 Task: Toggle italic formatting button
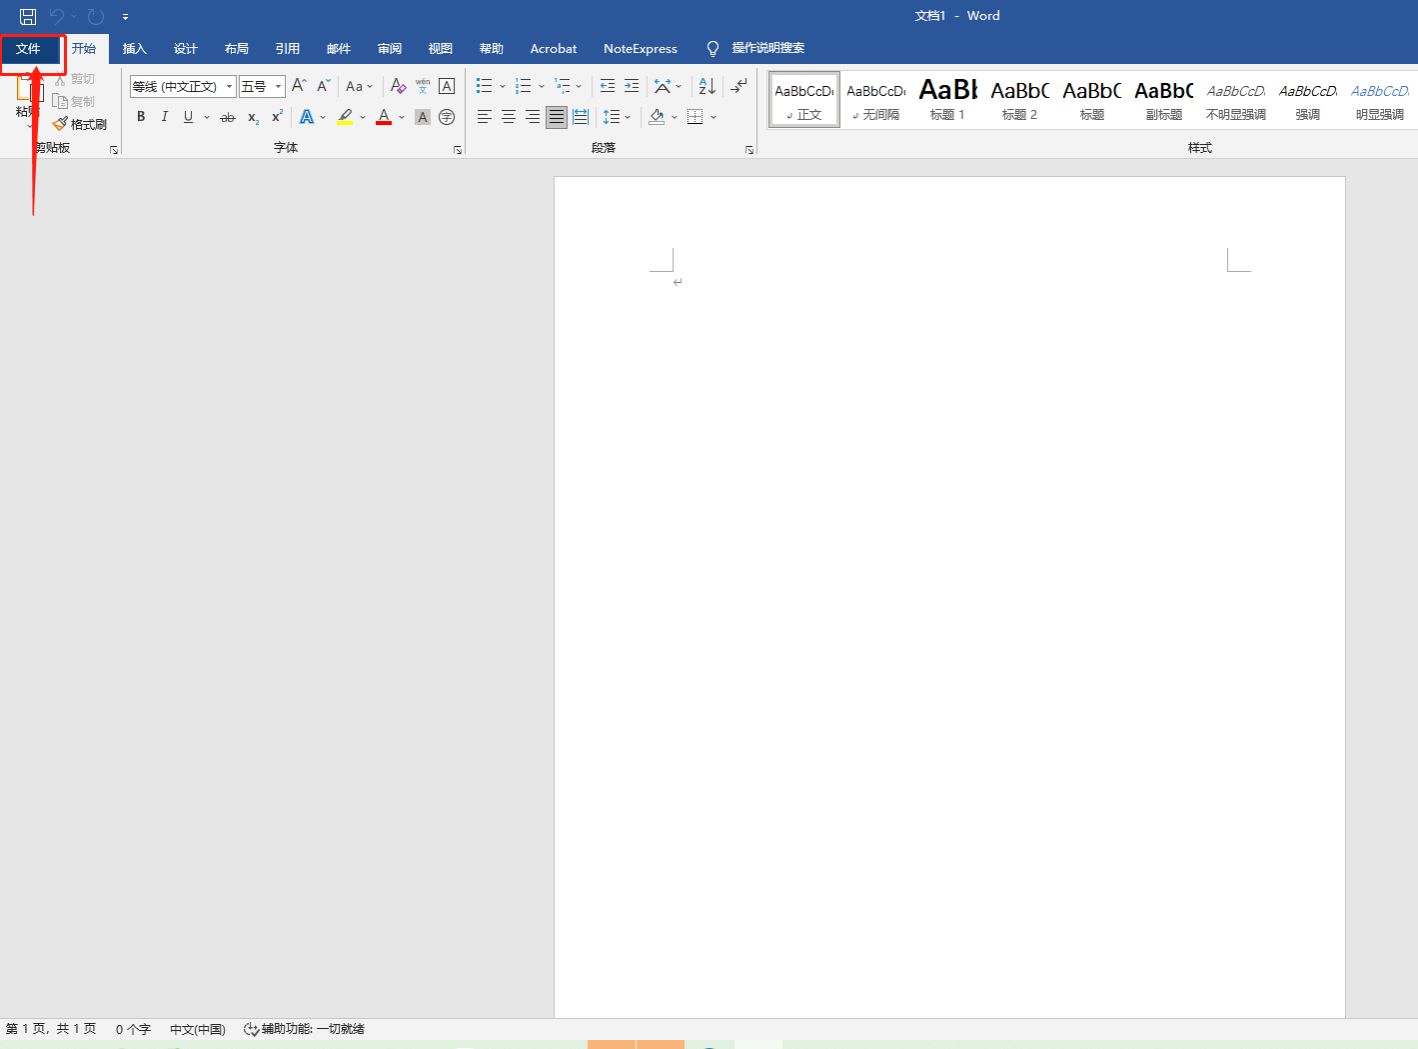pos(164,117)
